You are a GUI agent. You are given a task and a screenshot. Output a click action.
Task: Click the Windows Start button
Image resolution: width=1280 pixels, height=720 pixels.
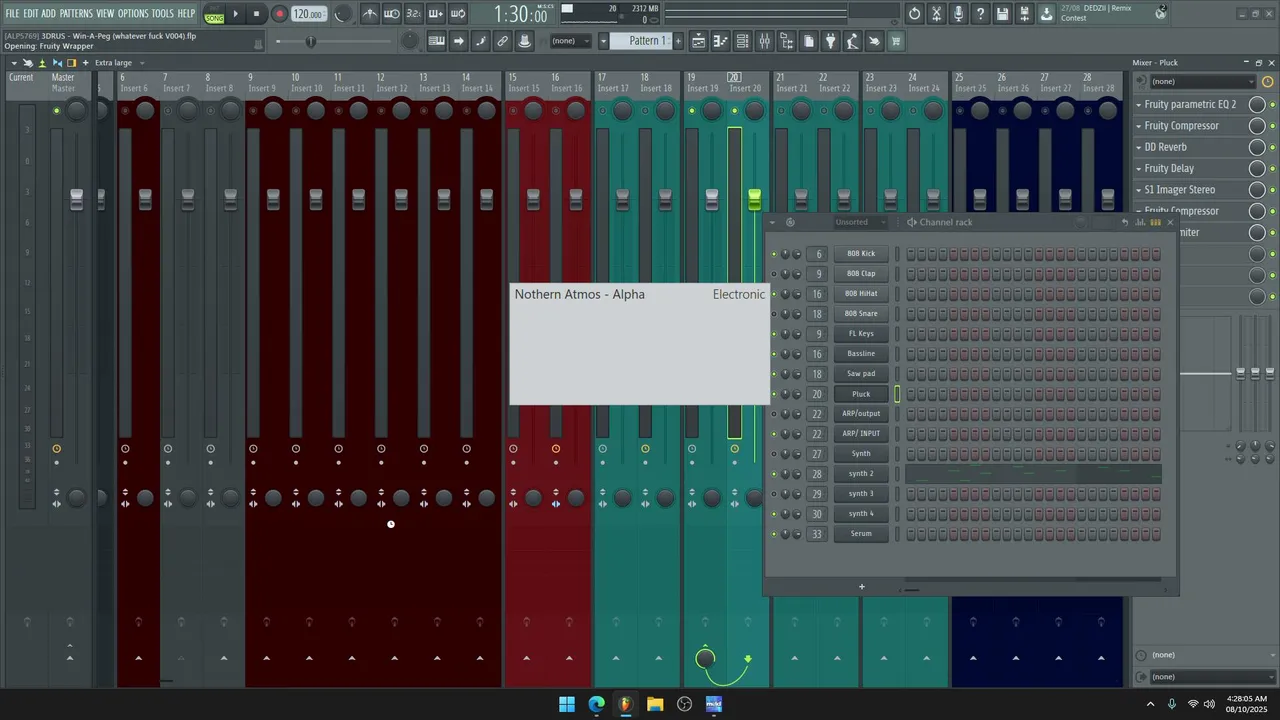click(567, 704)
